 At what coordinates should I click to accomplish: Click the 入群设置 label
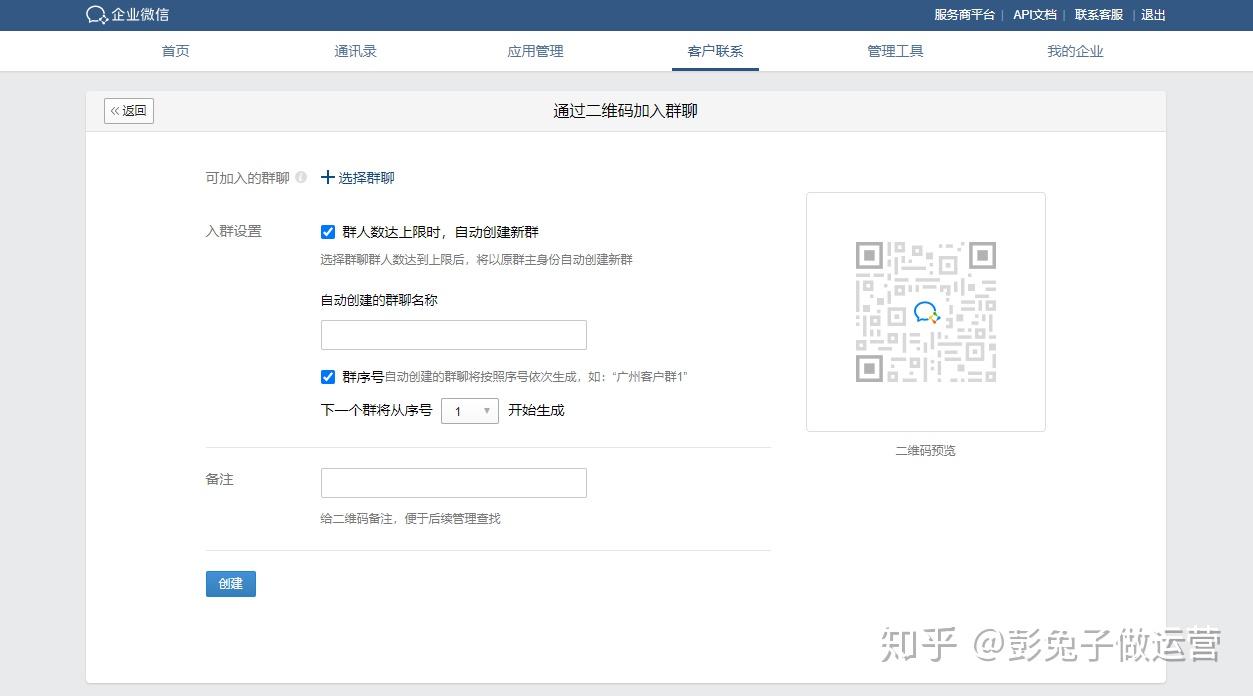click(234, 231)
